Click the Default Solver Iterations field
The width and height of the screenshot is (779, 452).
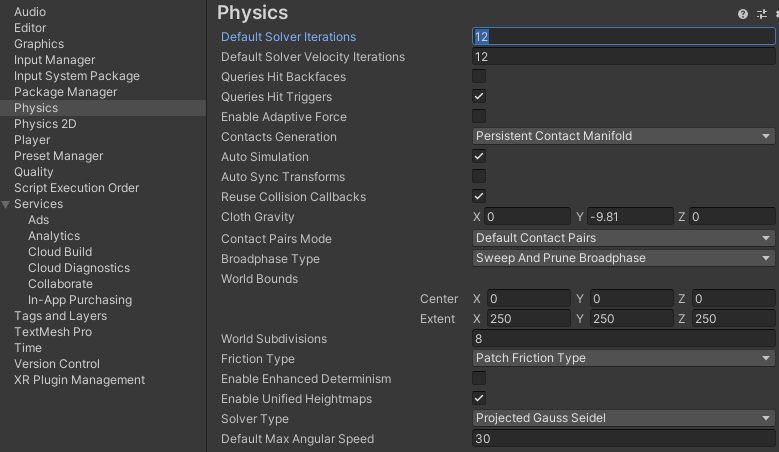(623, 36)
